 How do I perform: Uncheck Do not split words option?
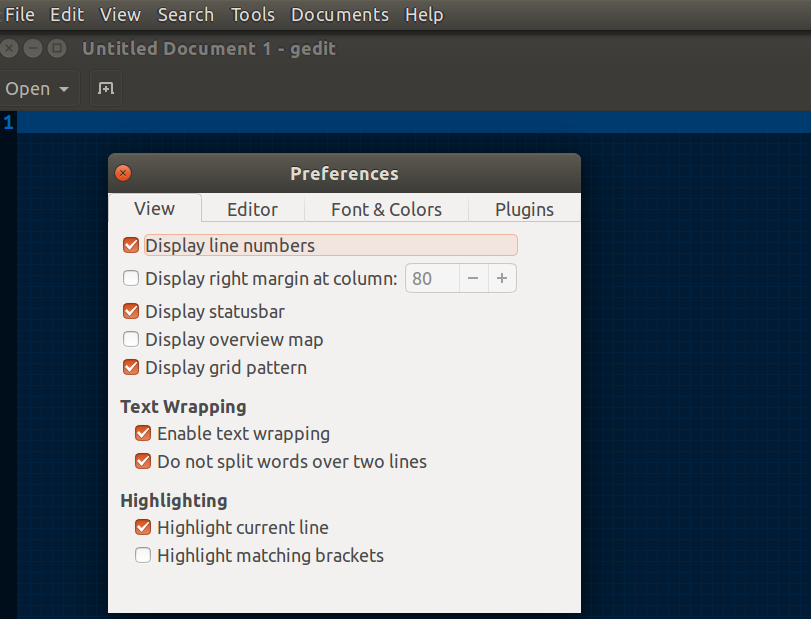click(143, 462)
